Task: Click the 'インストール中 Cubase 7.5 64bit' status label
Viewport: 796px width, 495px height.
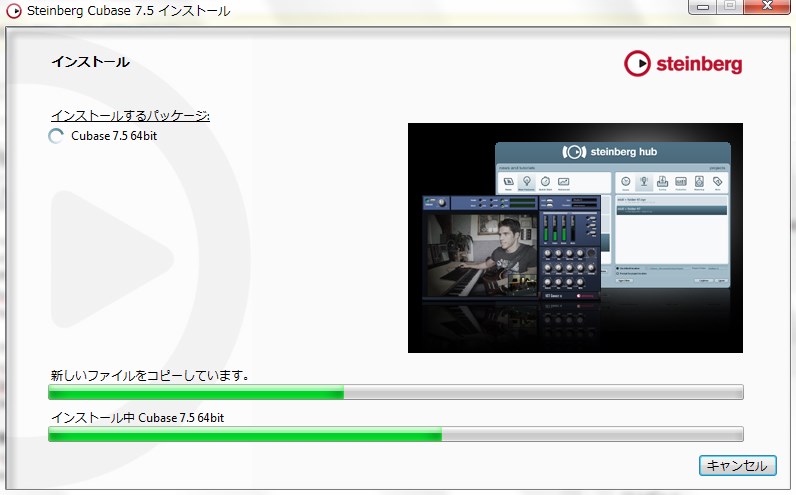Action: point(138,418)
